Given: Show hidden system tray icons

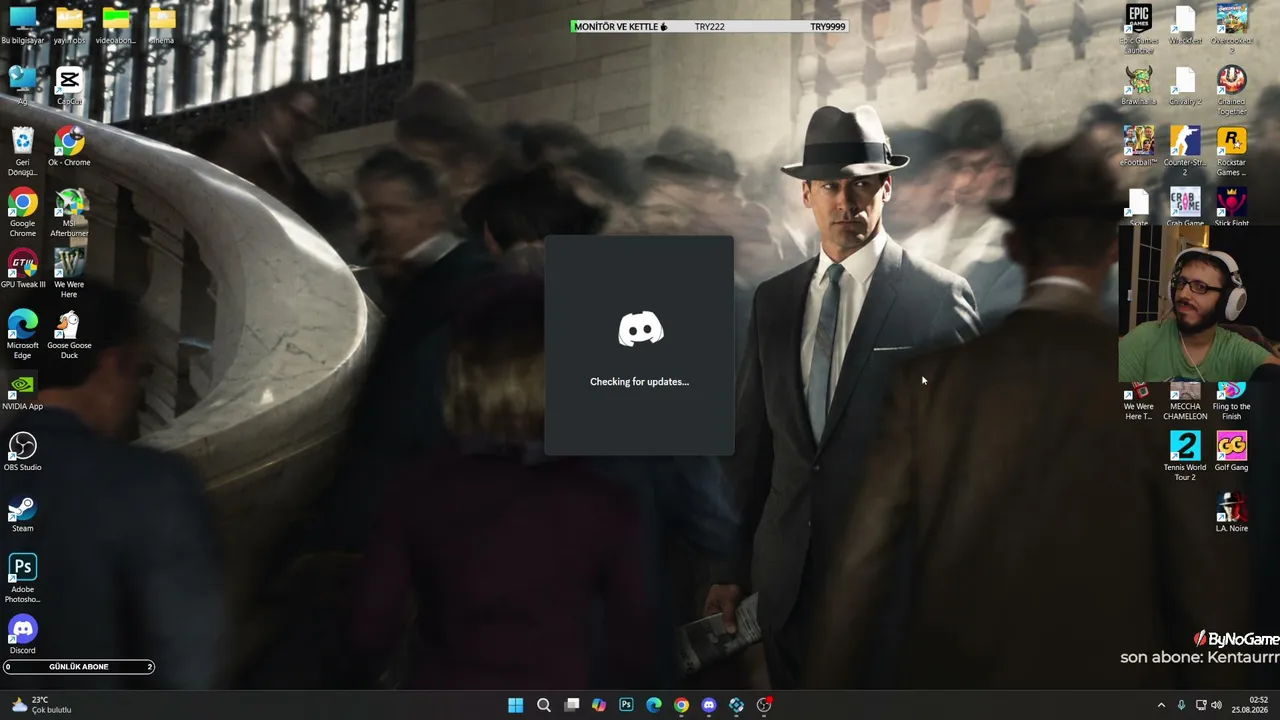Looking at the screenshot, I should 1161,705.
